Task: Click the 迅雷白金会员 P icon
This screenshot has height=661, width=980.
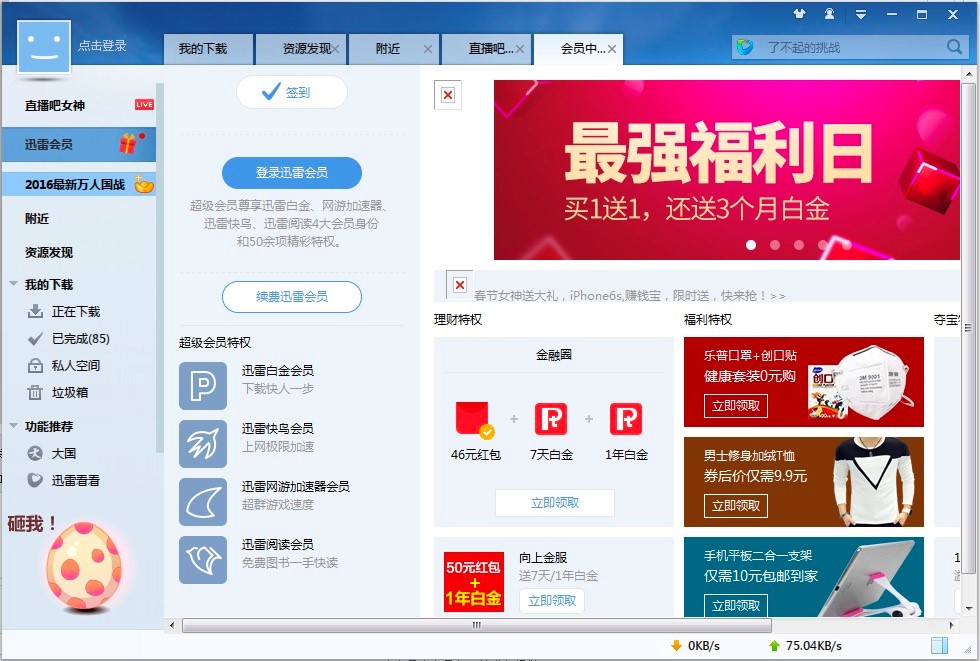Action: [x=203, y=386]
